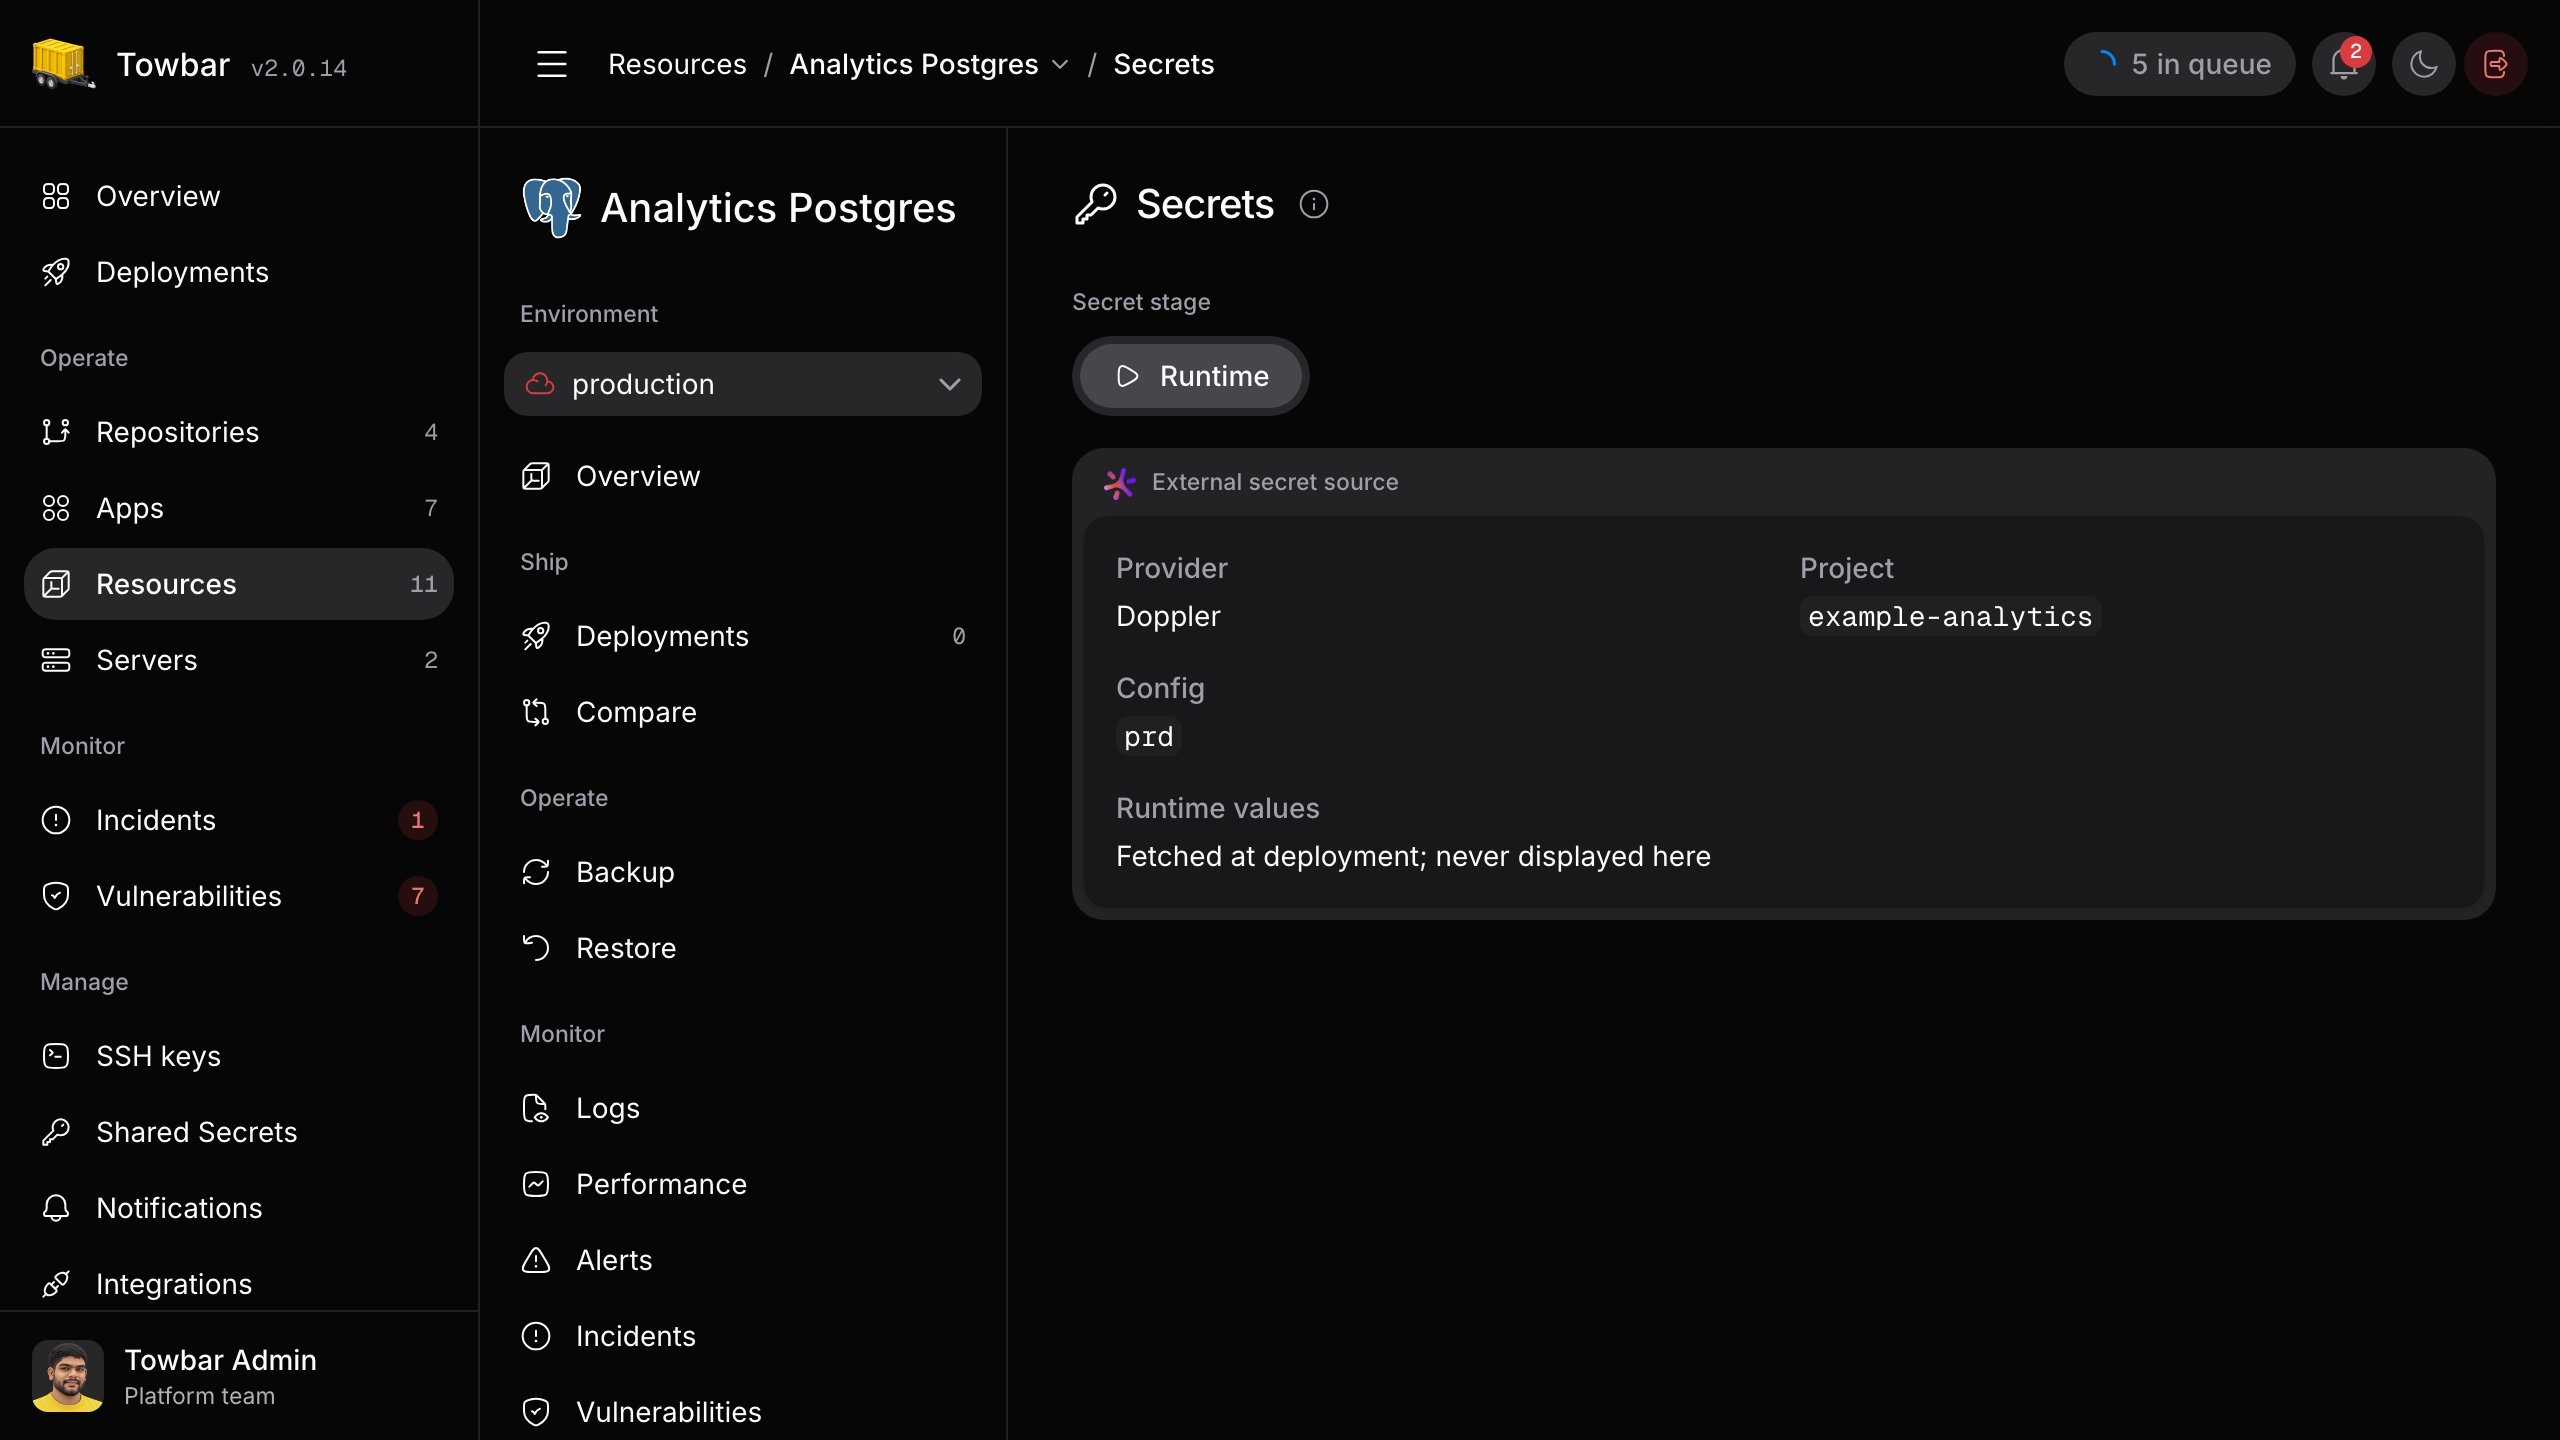Open Logs in resource menu
The height and width of the screenshot is (1440, 2560).
(742, 1108)
